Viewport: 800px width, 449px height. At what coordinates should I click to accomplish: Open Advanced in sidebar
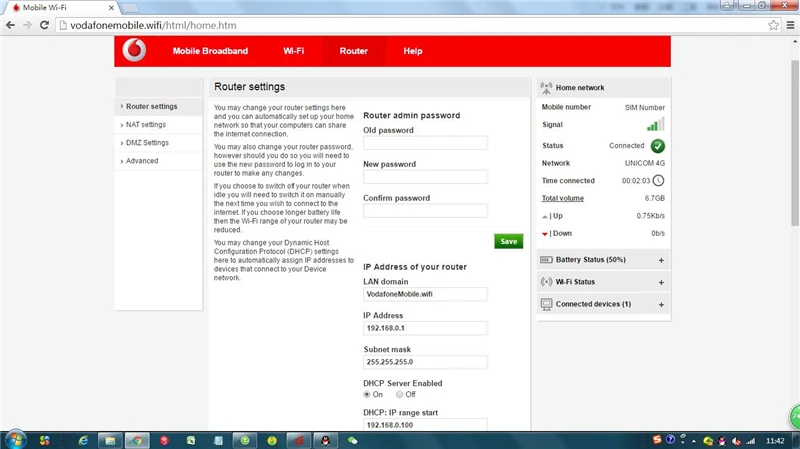(142, 161)
